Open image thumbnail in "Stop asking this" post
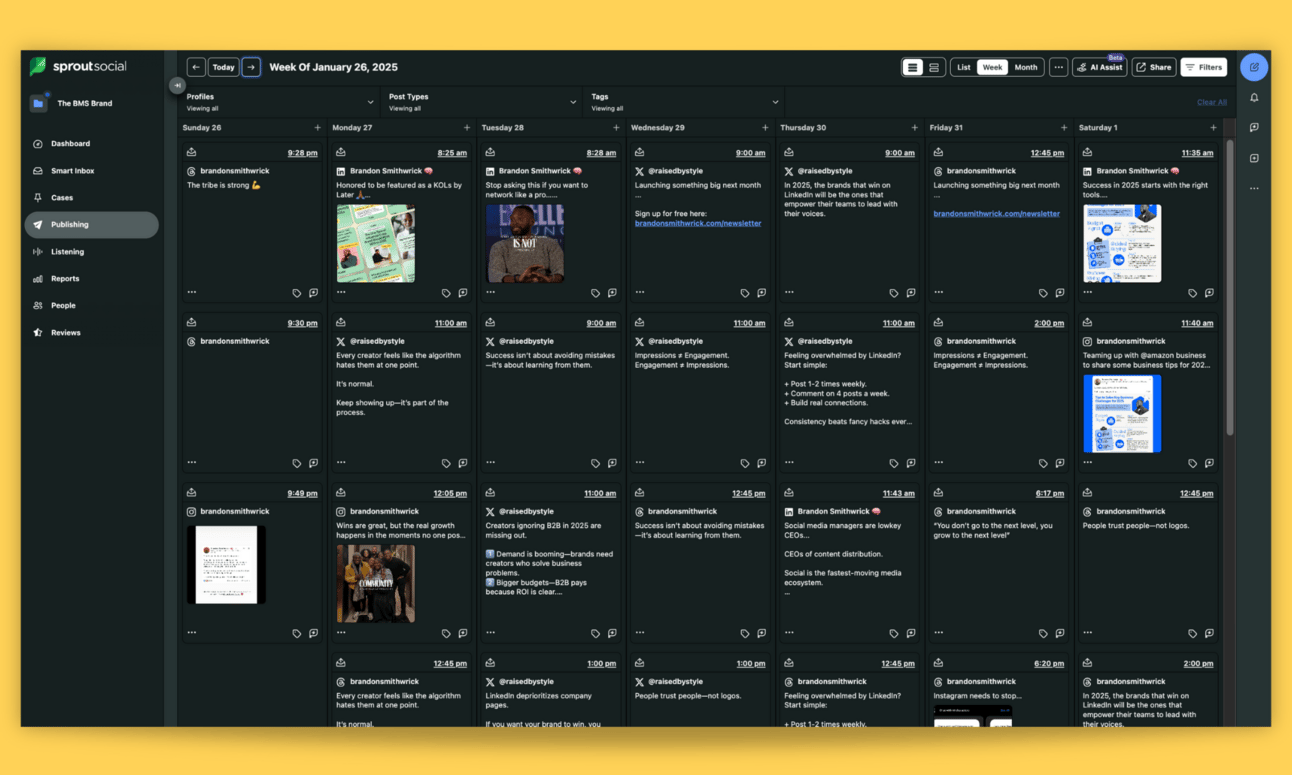The width and height of the screenshot is (1292, 775). point(525,243)
